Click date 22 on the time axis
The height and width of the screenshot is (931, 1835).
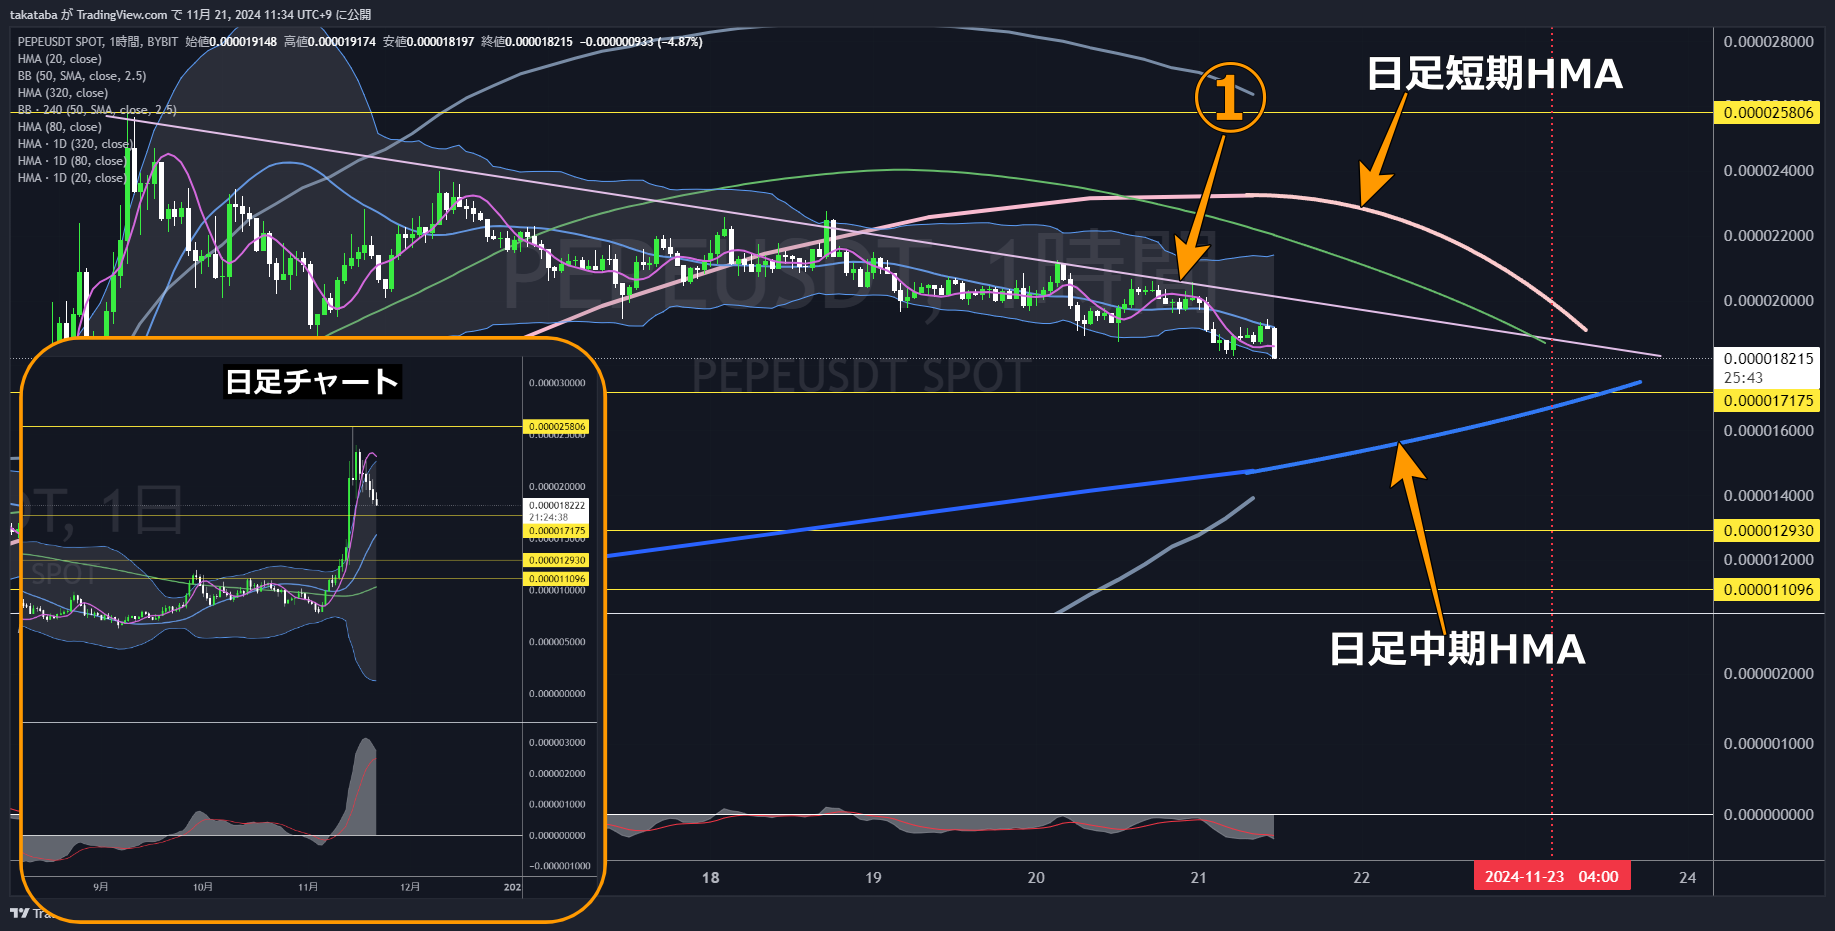tap(1361, 878)
